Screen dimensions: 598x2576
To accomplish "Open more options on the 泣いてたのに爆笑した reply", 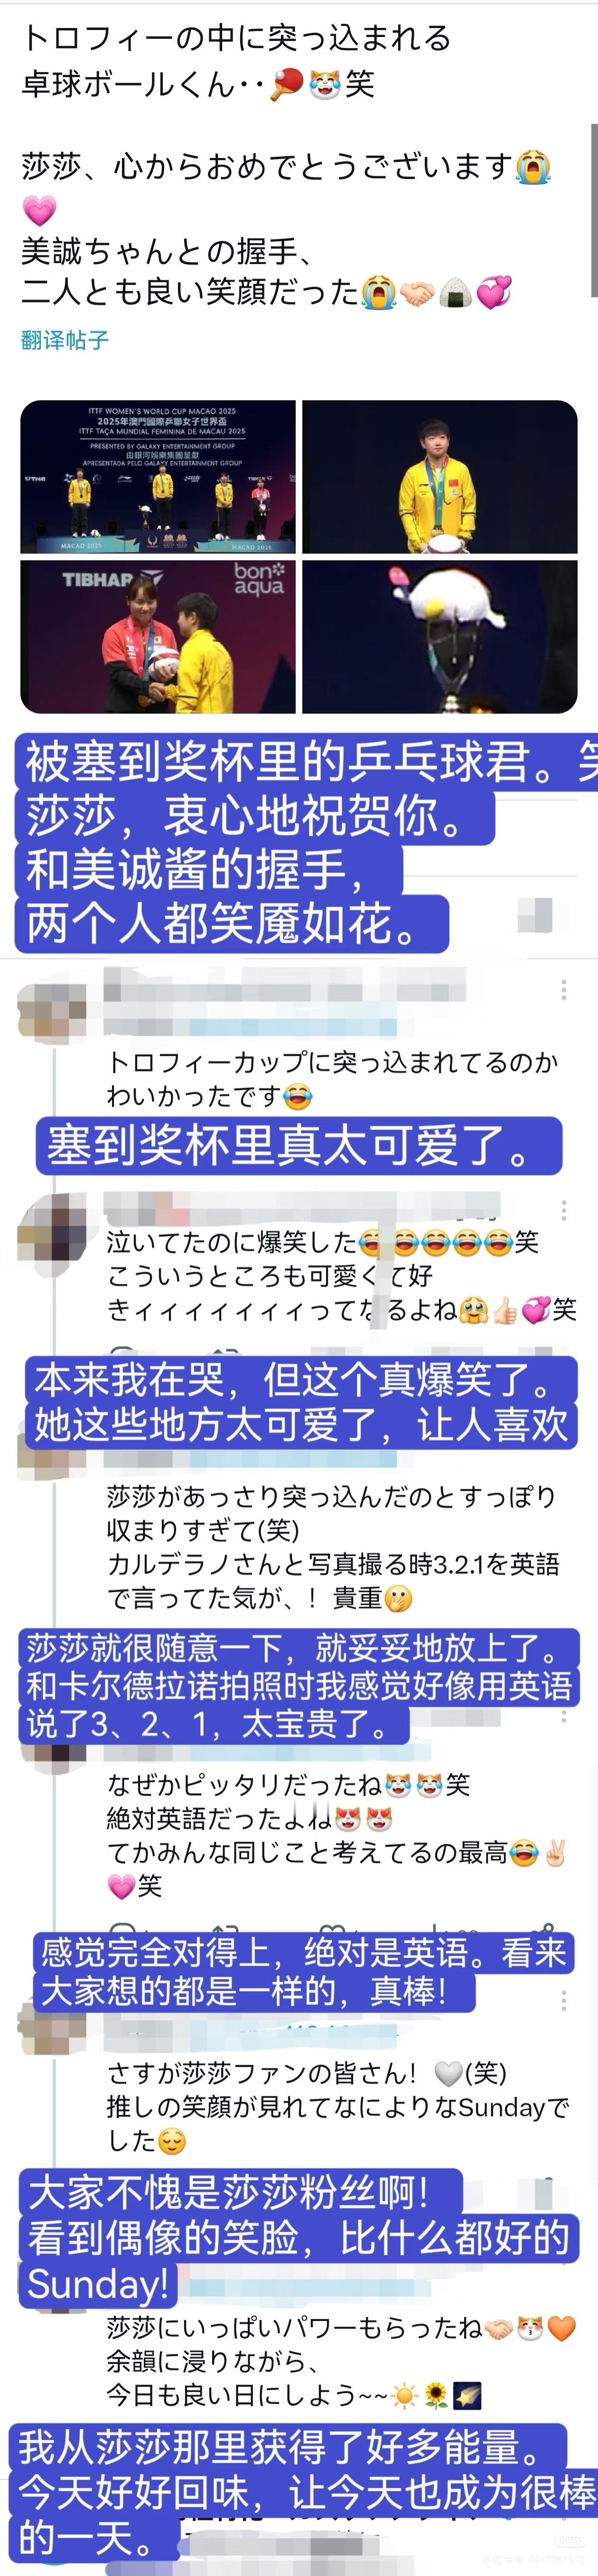I will pyautogui.click(x=564, y=1210).
